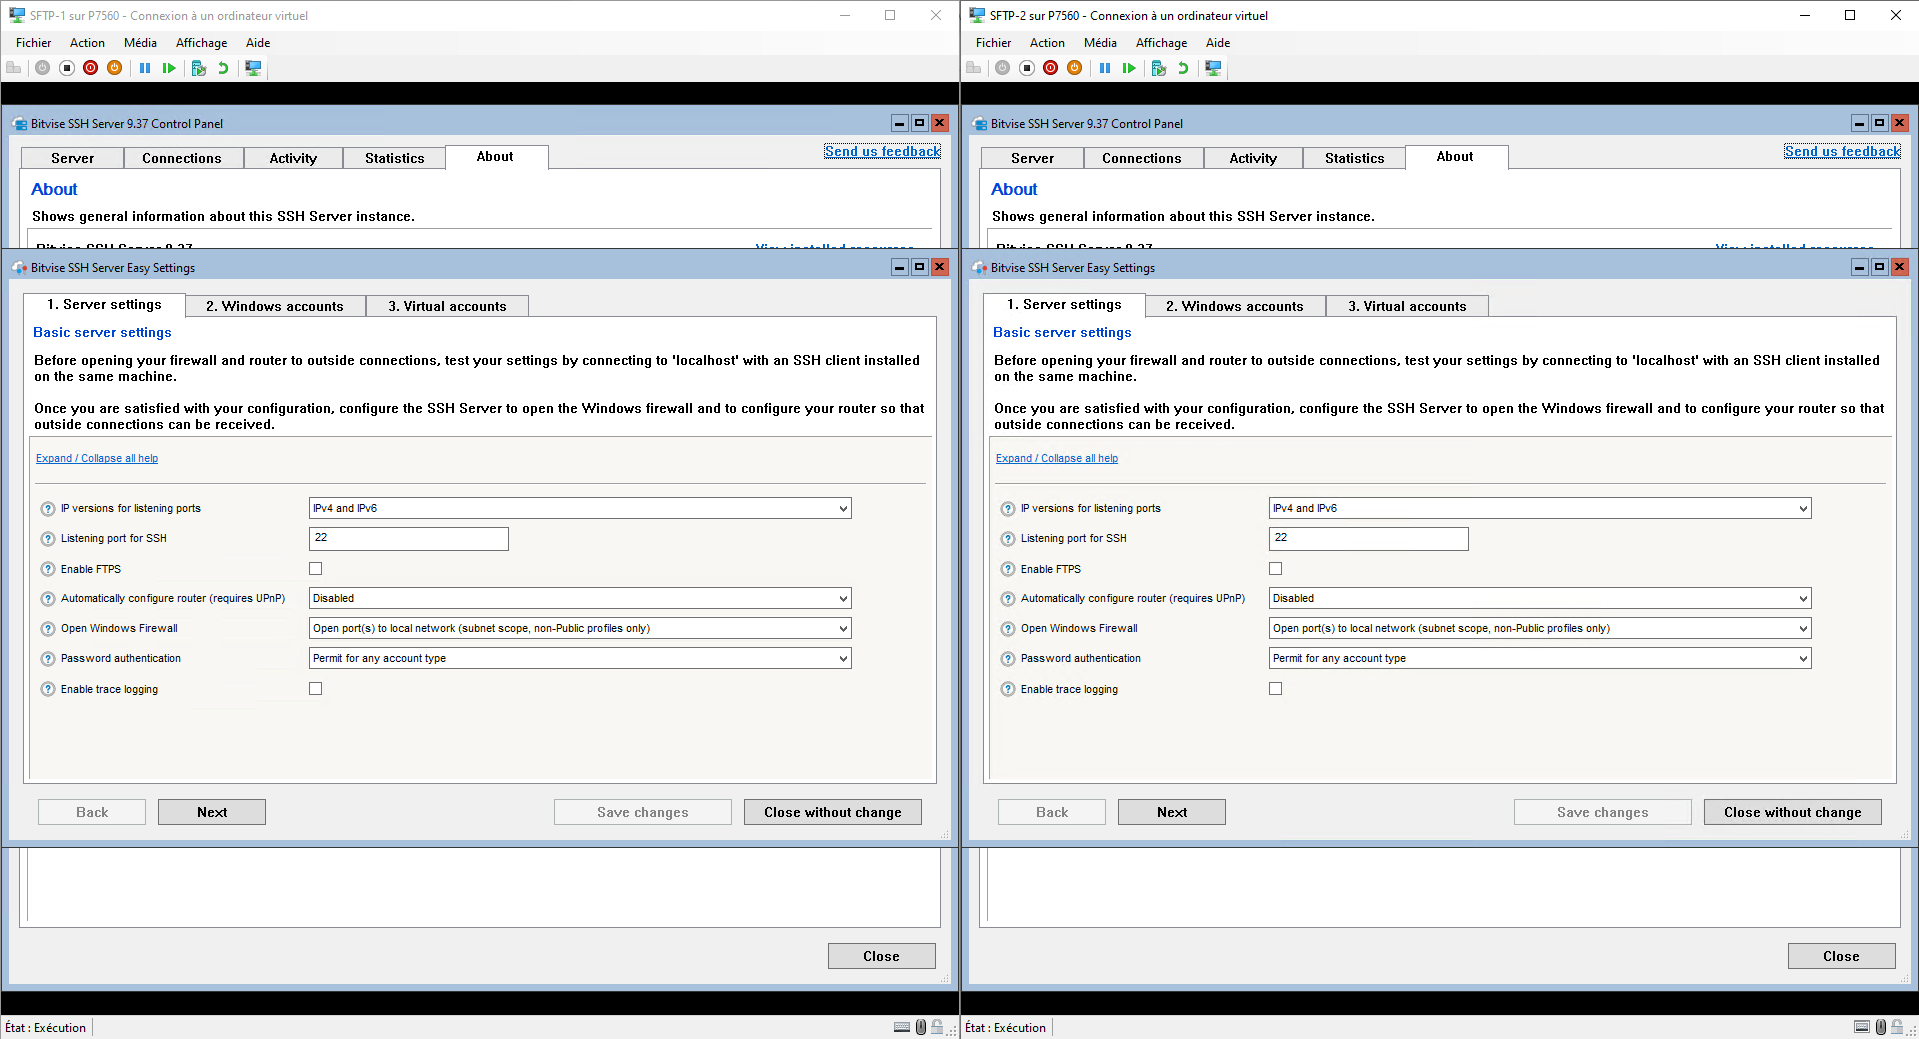
Task: Open help for Listening port for SSH in SFTP-1
Action: (48, 539)
